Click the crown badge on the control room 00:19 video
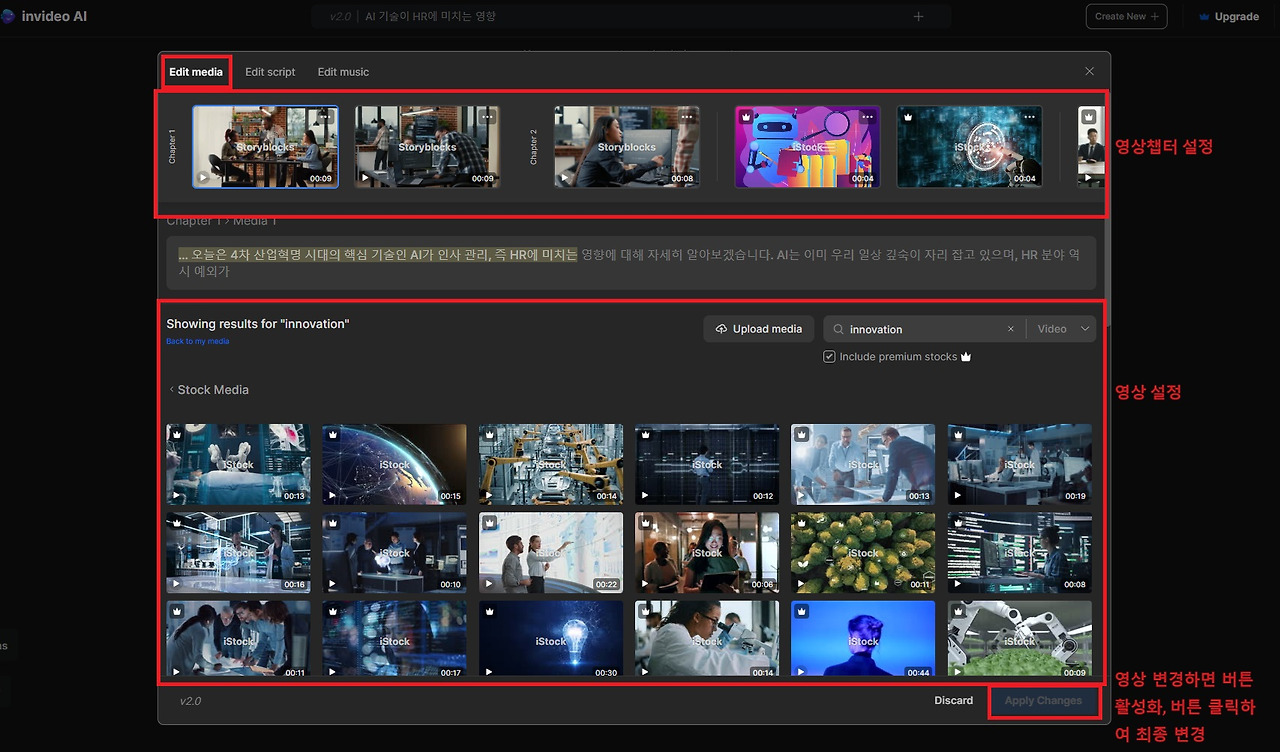The width and height of the screenshot is (1280, 752). [x=958, y=434]
